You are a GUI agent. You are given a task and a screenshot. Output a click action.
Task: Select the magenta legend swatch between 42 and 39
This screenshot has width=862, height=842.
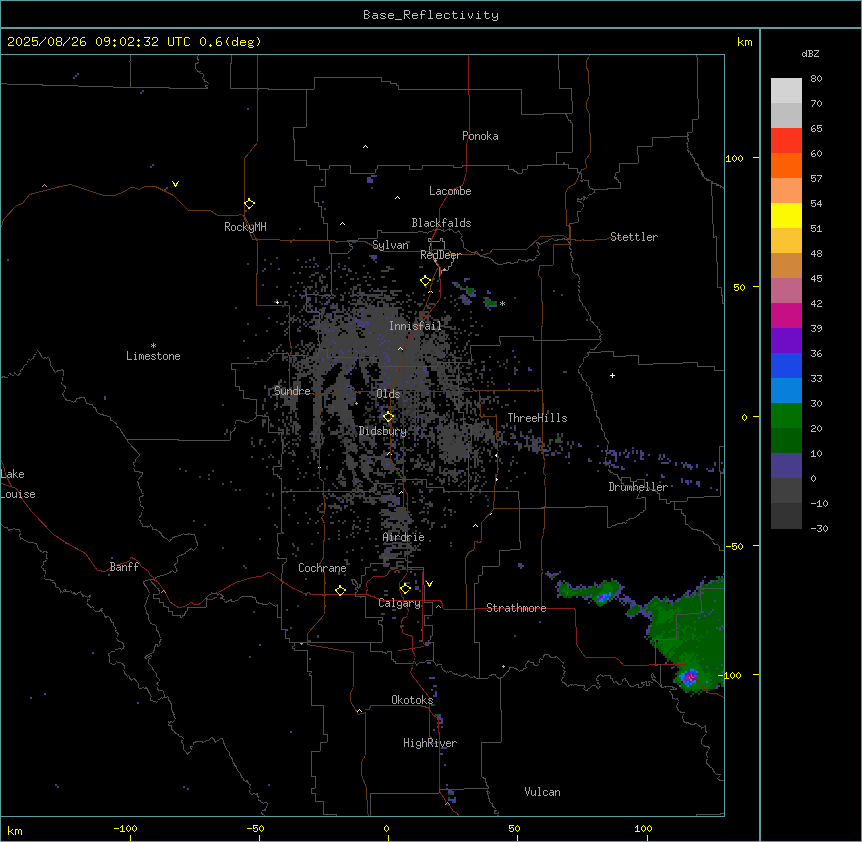coord(786,315)
